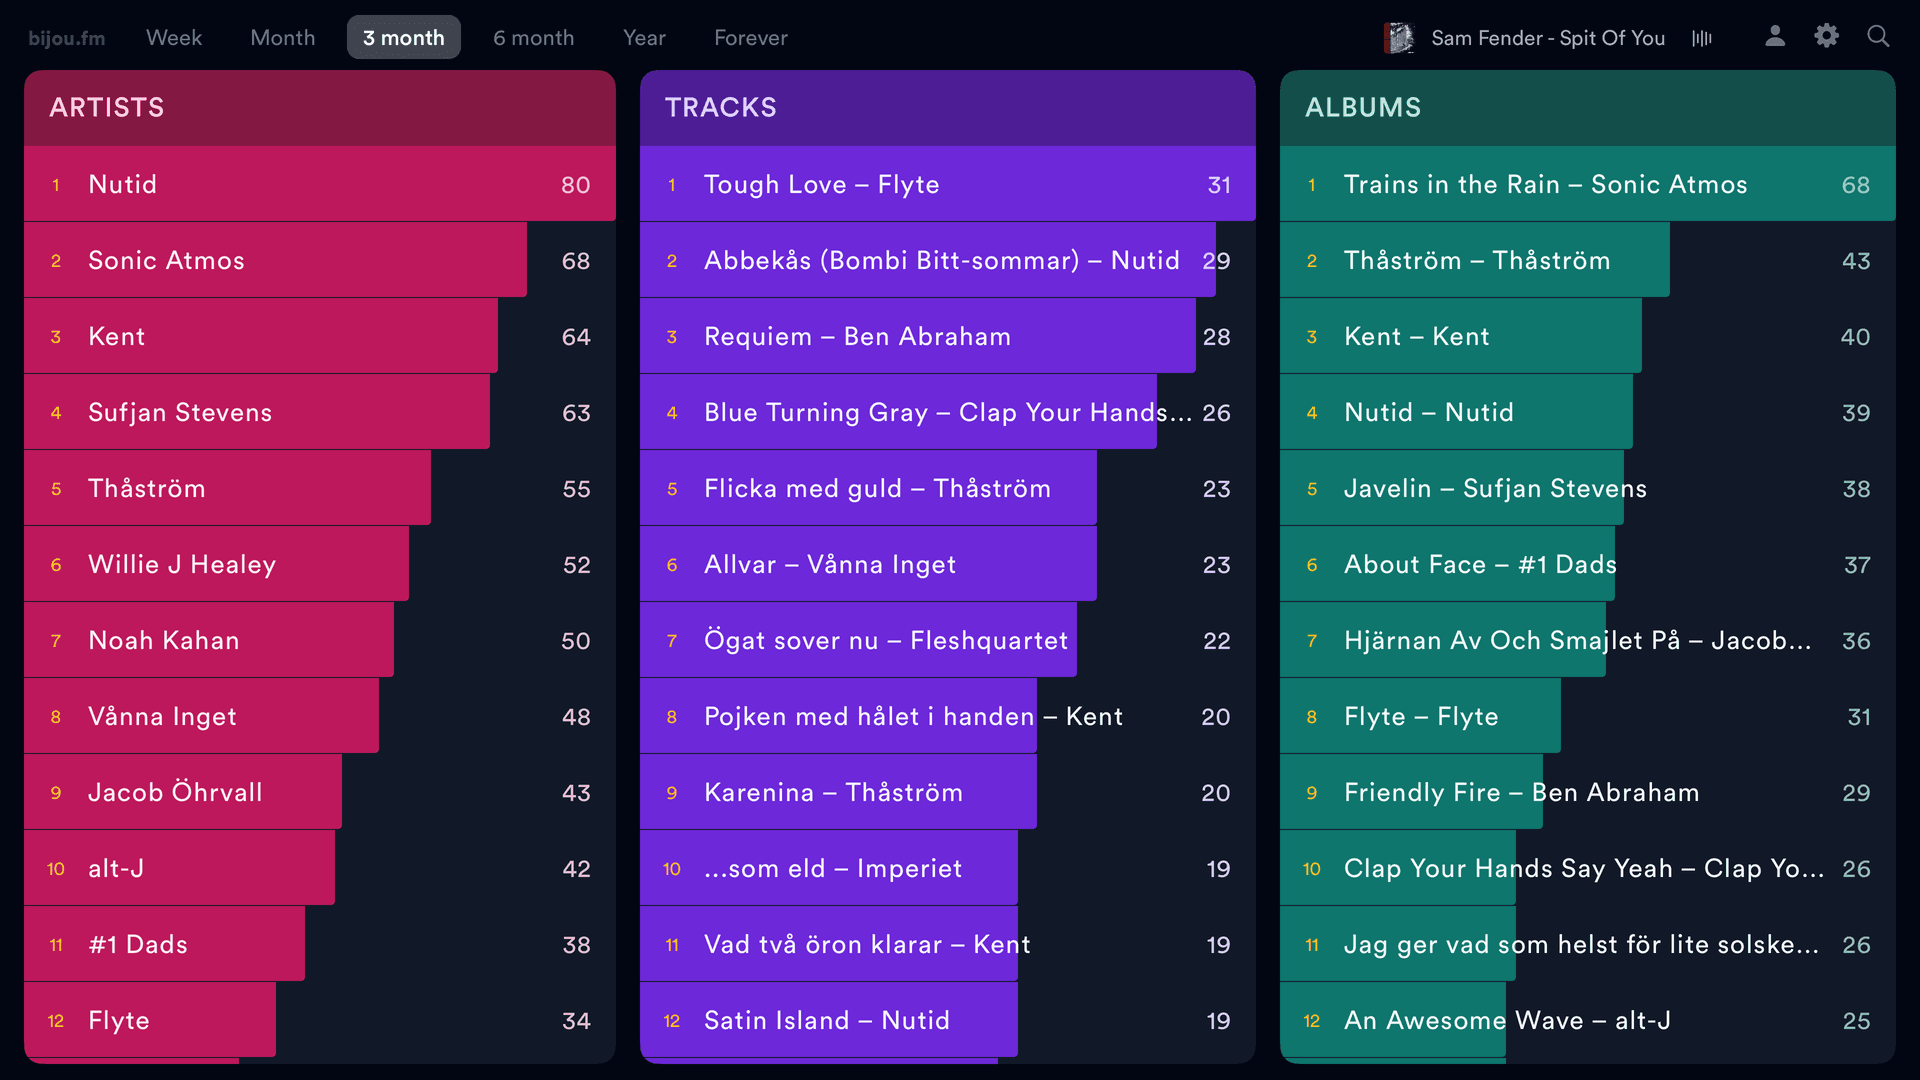This screenshot has height=1080, width=1920.
Task: Open artist Flyte in Artists list
Action: pos(320,1020)
